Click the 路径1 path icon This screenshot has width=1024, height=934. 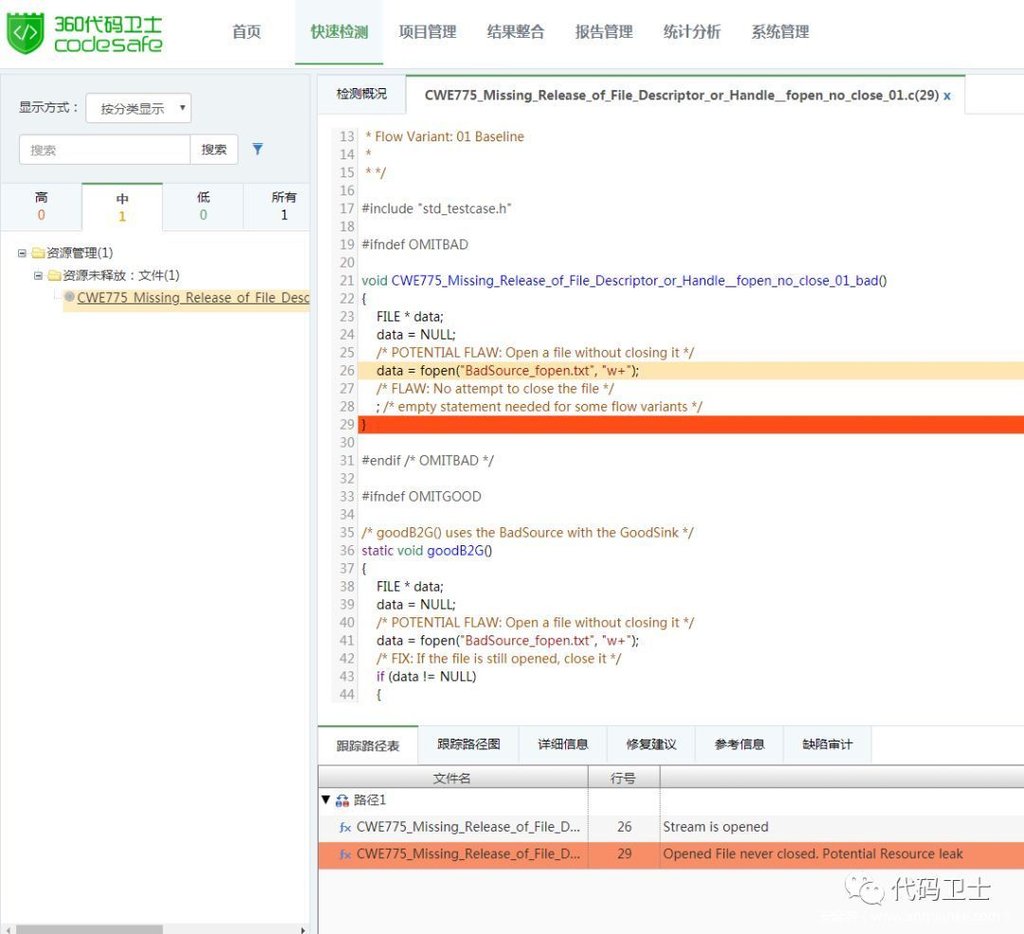pos(342,800)
